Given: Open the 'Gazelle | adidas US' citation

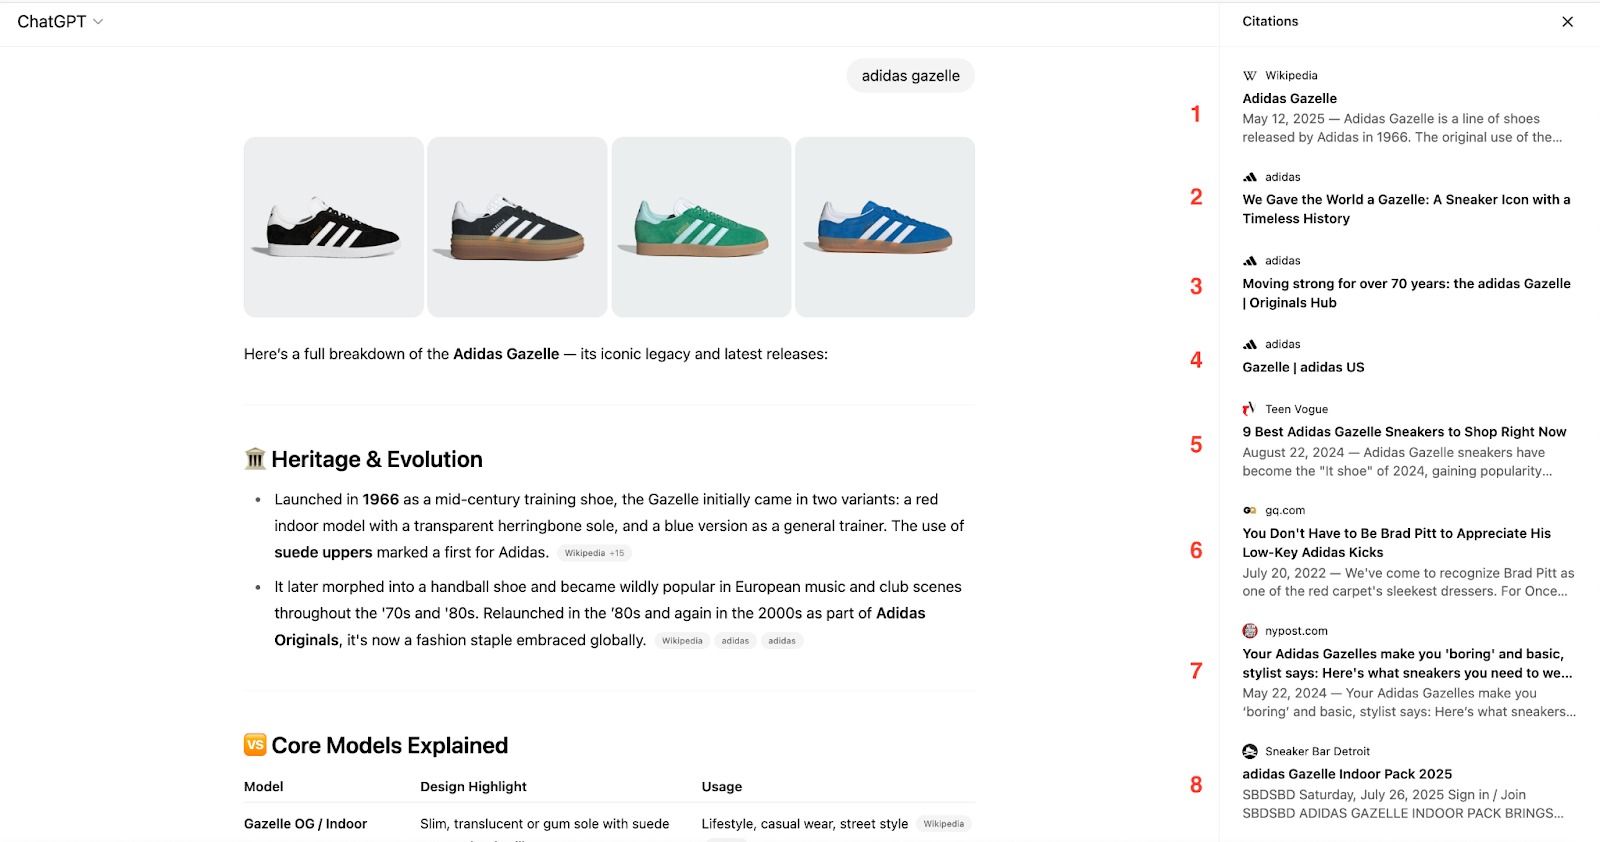Looking at the screenshot, I should (1303, 368).
